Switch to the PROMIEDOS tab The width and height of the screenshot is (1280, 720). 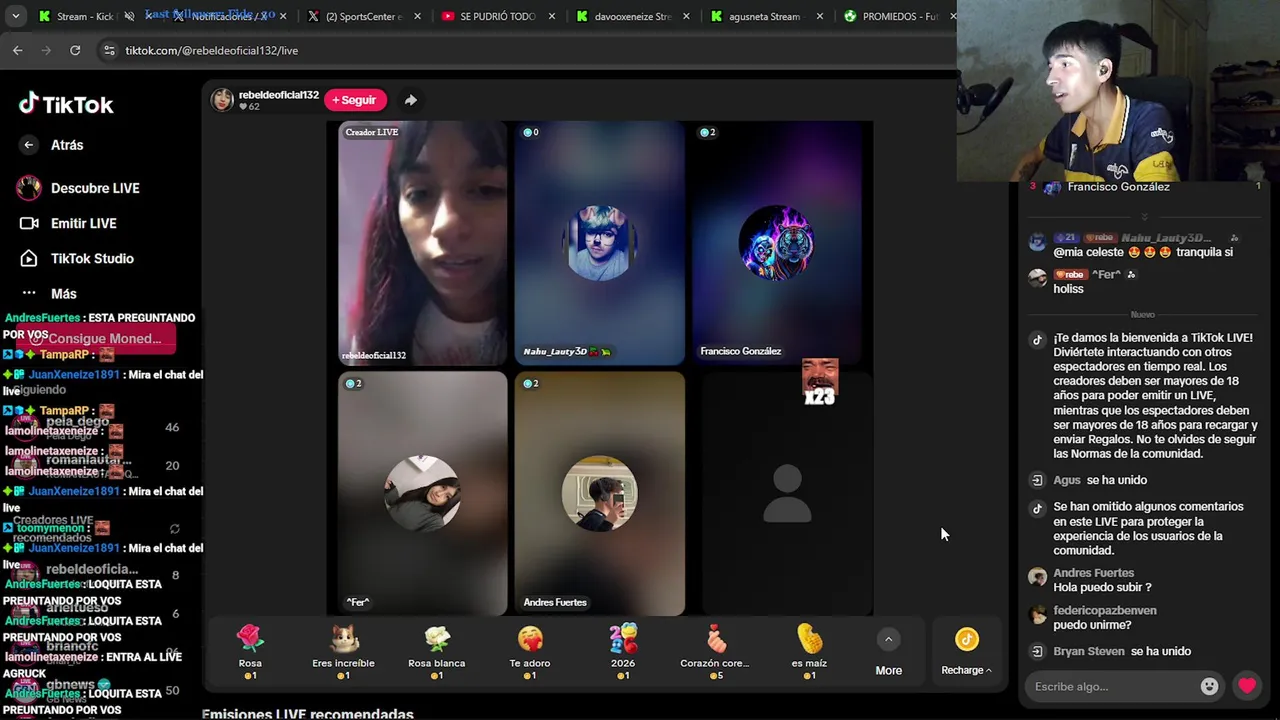click(898, 16)
